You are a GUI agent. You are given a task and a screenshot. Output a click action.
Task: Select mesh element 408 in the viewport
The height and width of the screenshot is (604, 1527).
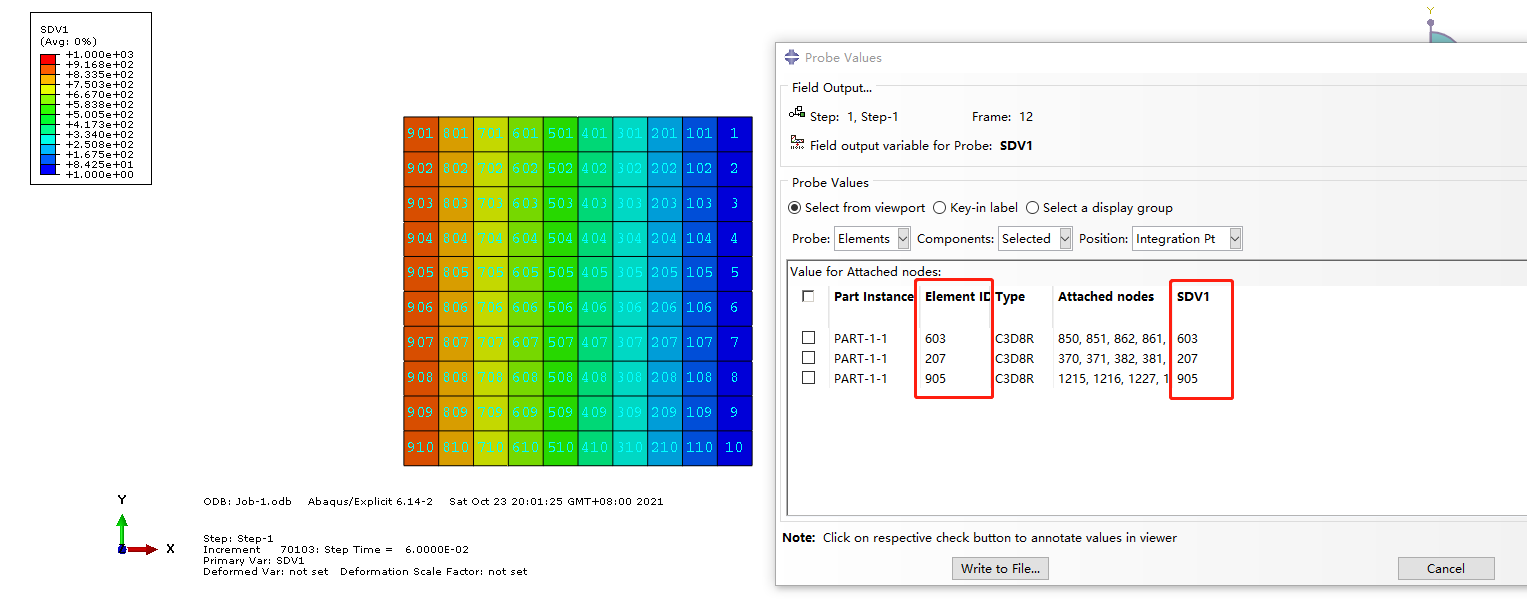[x=594, y=377]
